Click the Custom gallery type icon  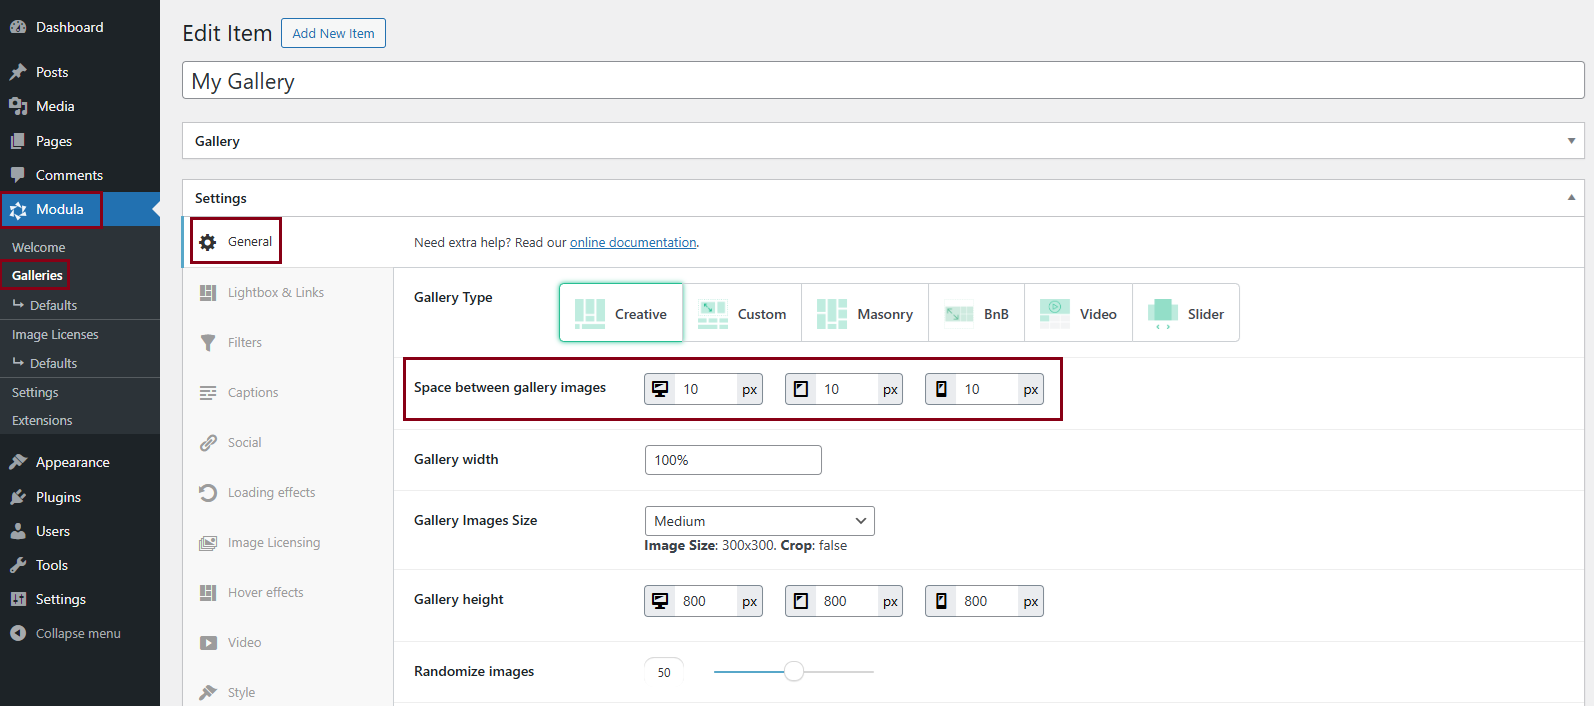tap(712, 314)
